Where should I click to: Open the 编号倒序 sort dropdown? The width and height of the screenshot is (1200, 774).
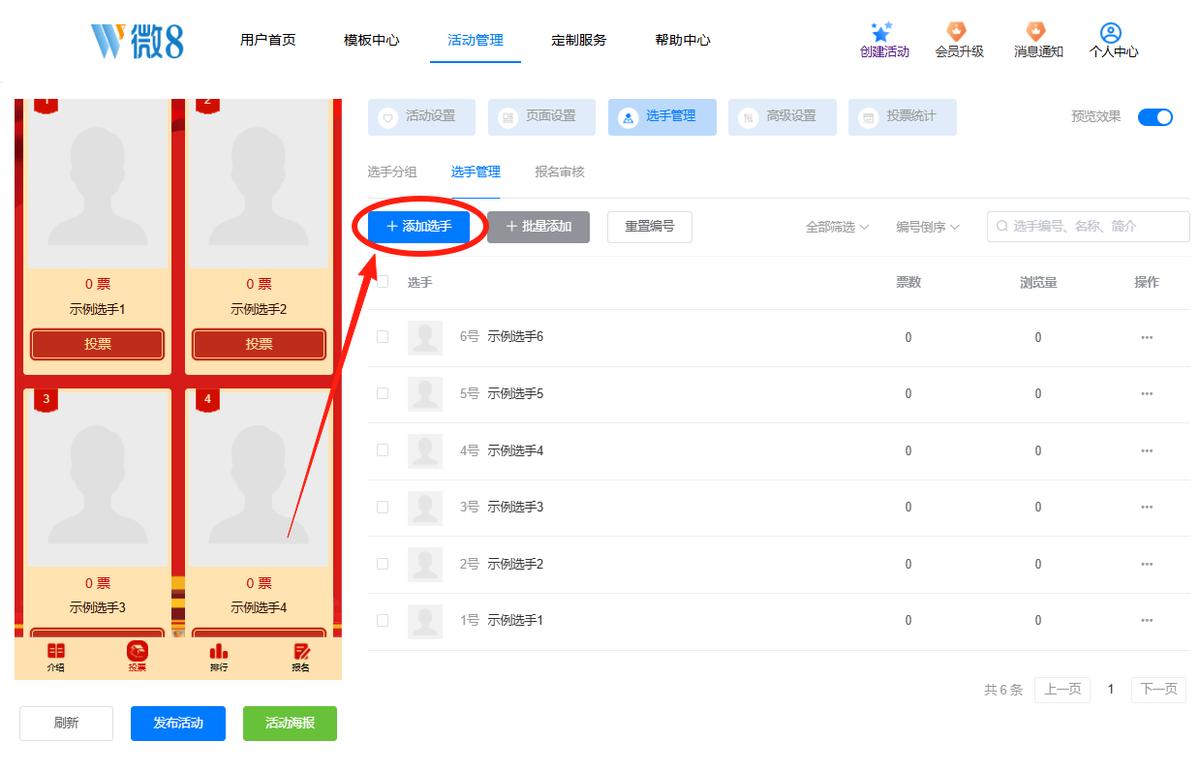(927, 227)
